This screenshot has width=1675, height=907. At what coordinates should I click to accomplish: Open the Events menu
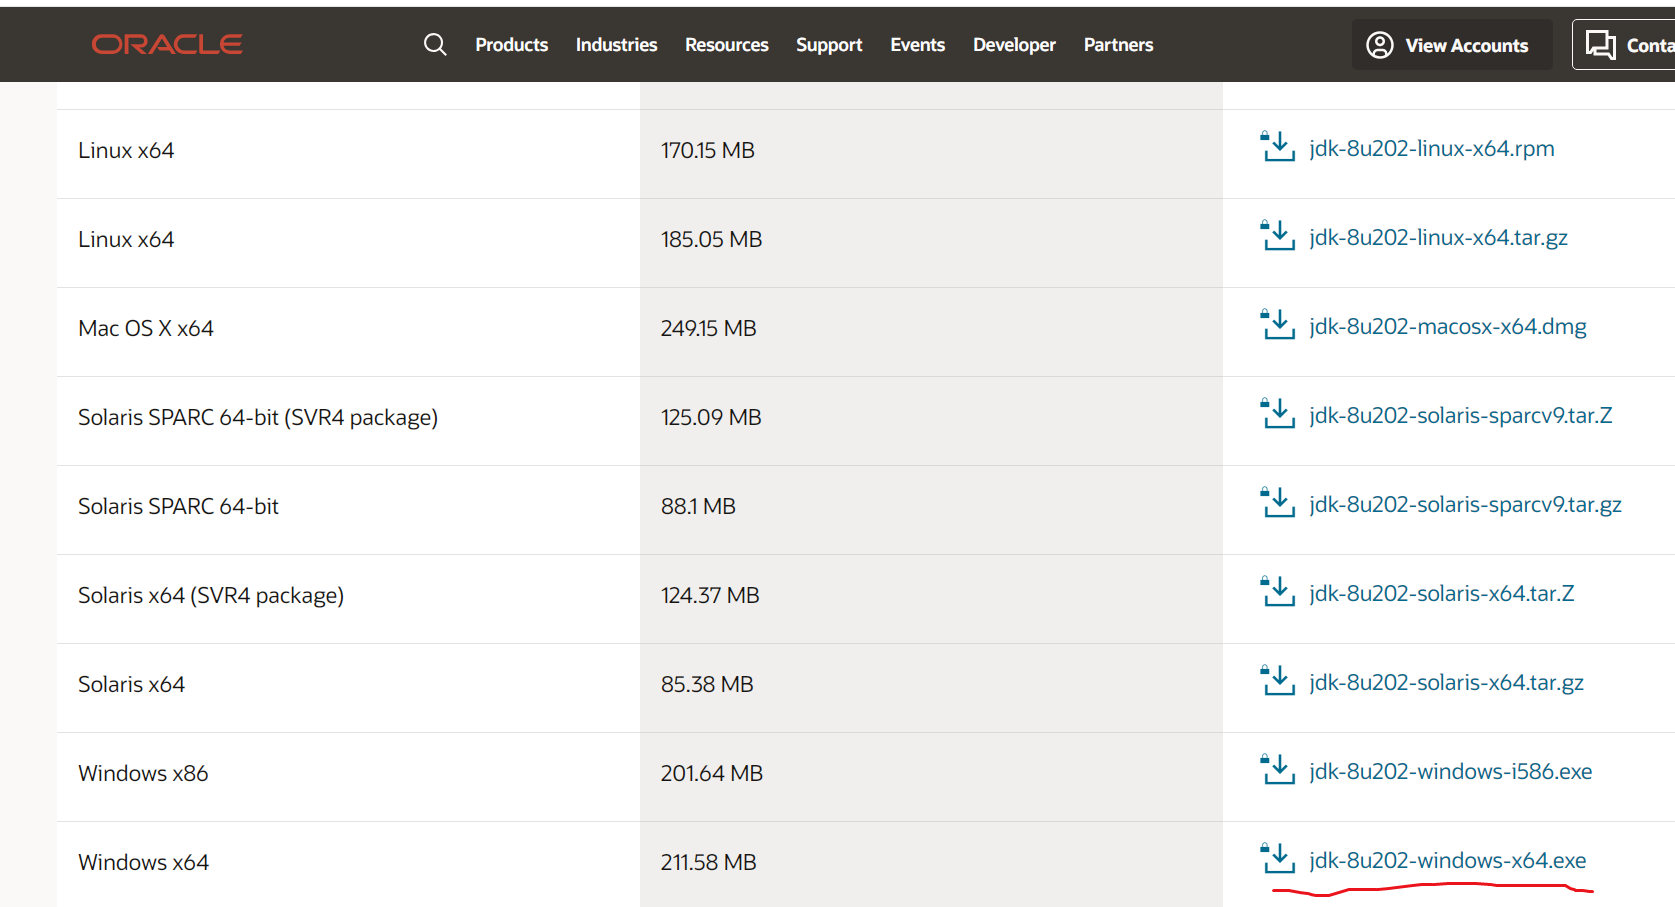pos(917,45)
